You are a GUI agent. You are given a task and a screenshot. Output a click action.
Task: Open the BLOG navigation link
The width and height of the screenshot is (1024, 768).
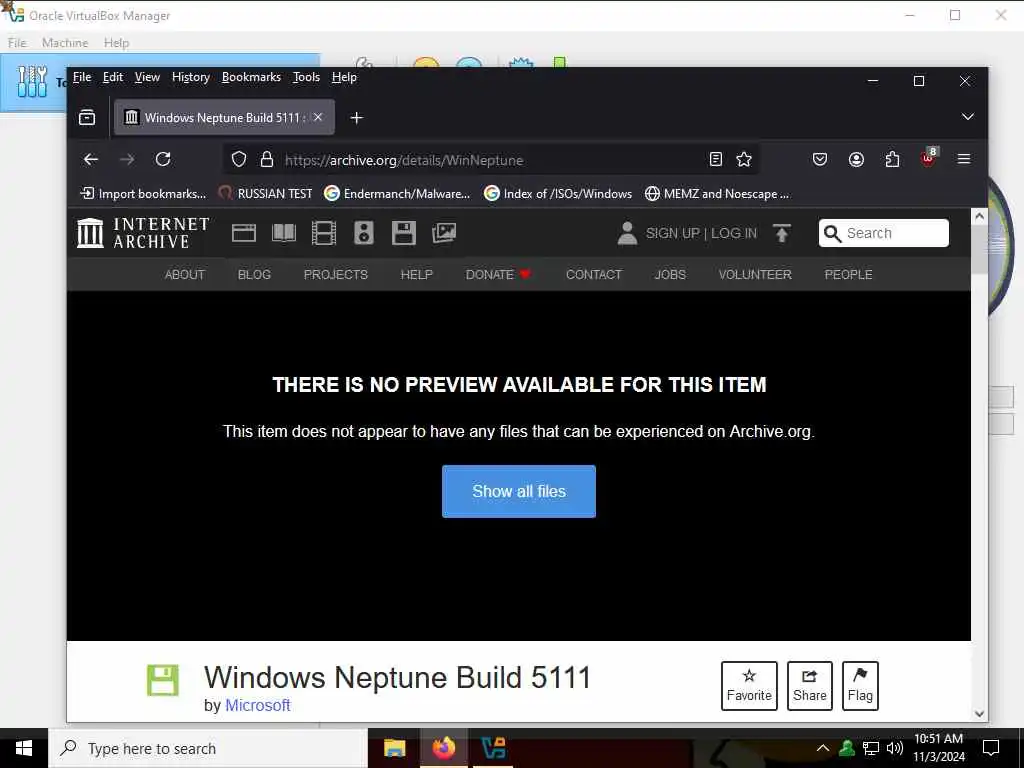[x=254, y=274]
